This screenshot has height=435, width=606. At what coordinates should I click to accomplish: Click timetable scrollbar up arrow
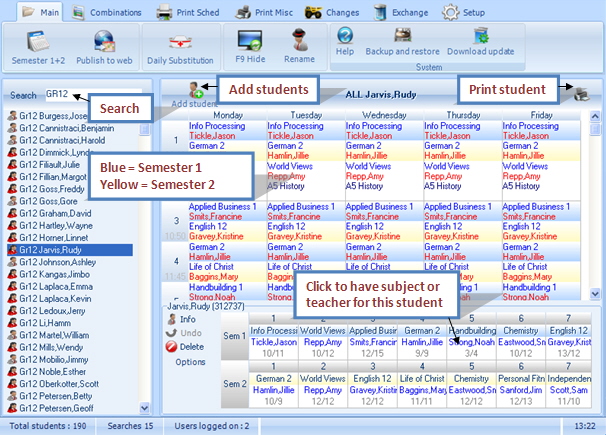(x=595, y=116)
